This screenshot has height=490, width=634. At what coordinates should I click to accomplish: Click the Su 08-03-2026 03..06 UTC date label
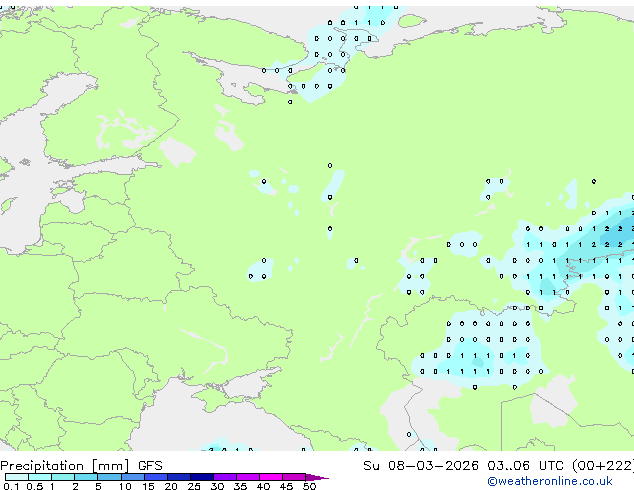point(463,466)
